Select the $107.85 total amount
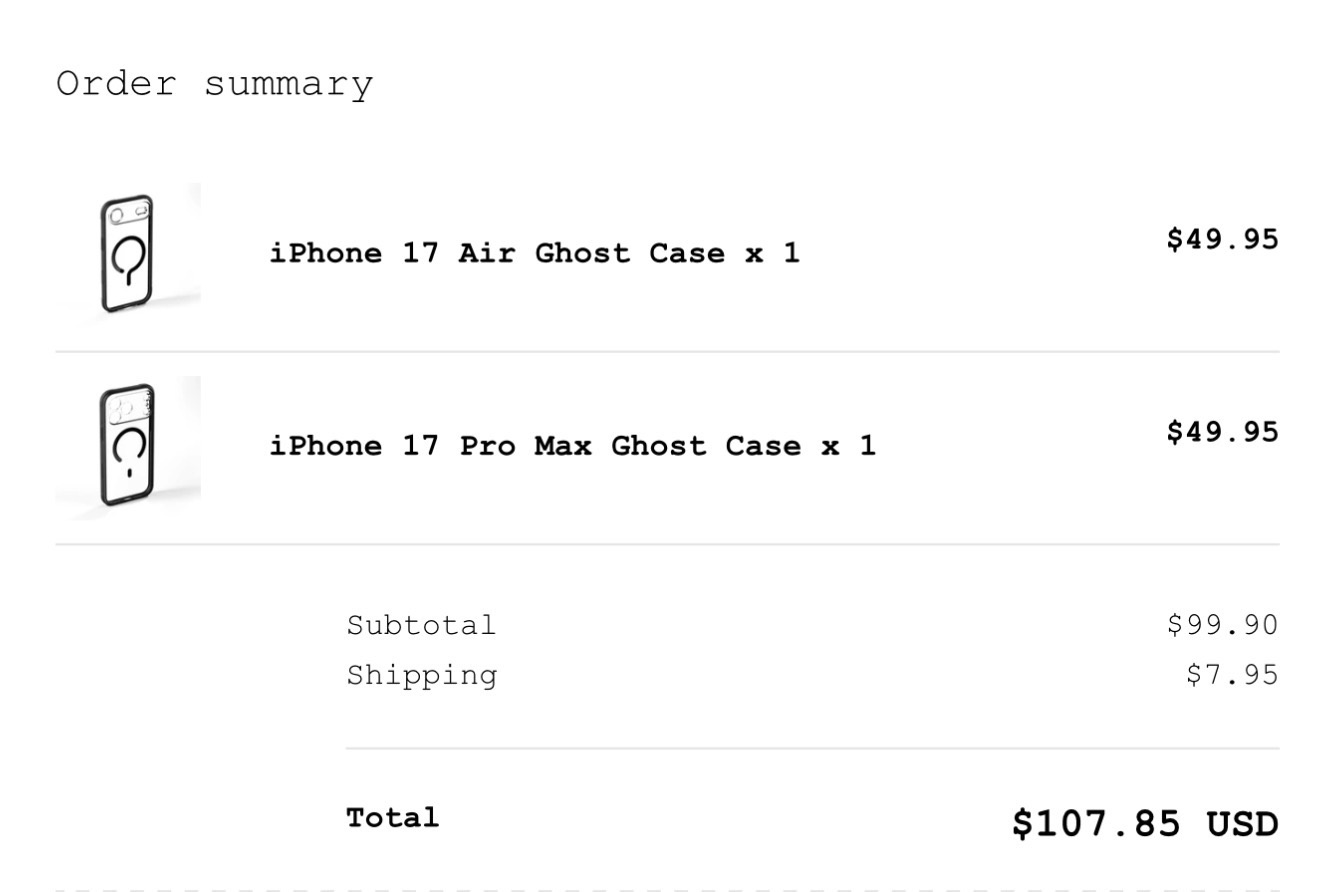The width and height of the screenshot is (1320, 892). point(1097,824)
